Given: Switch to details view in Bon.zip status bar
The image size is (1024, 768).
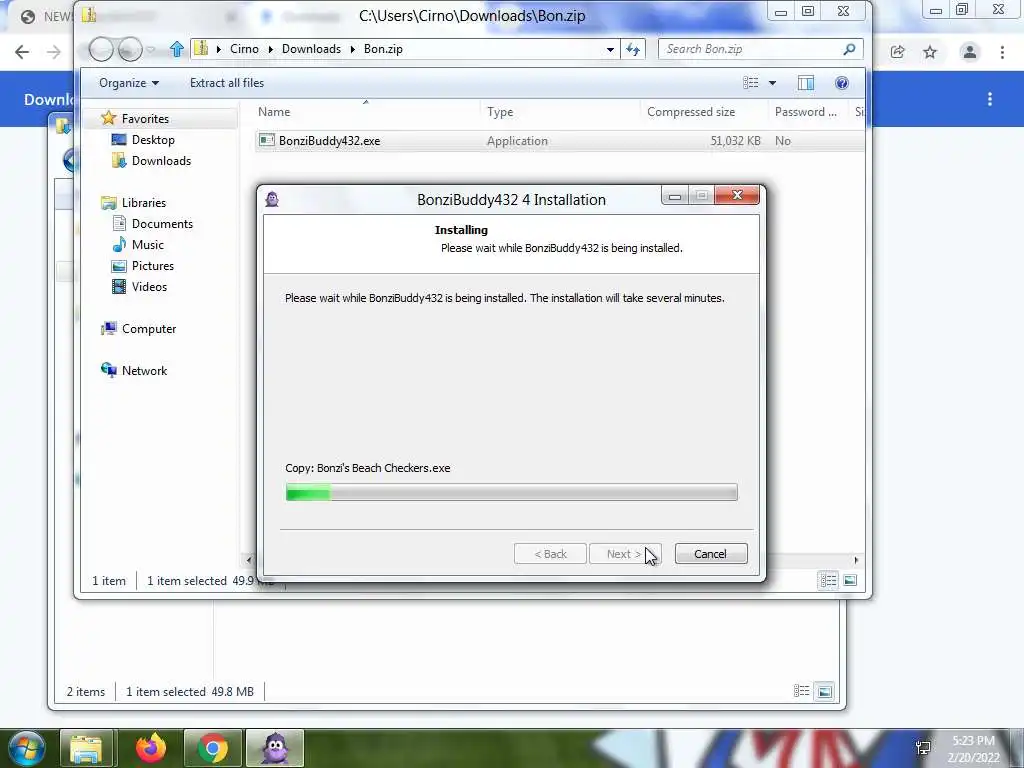Looking at the screenshot, I should tap(829, 580).
